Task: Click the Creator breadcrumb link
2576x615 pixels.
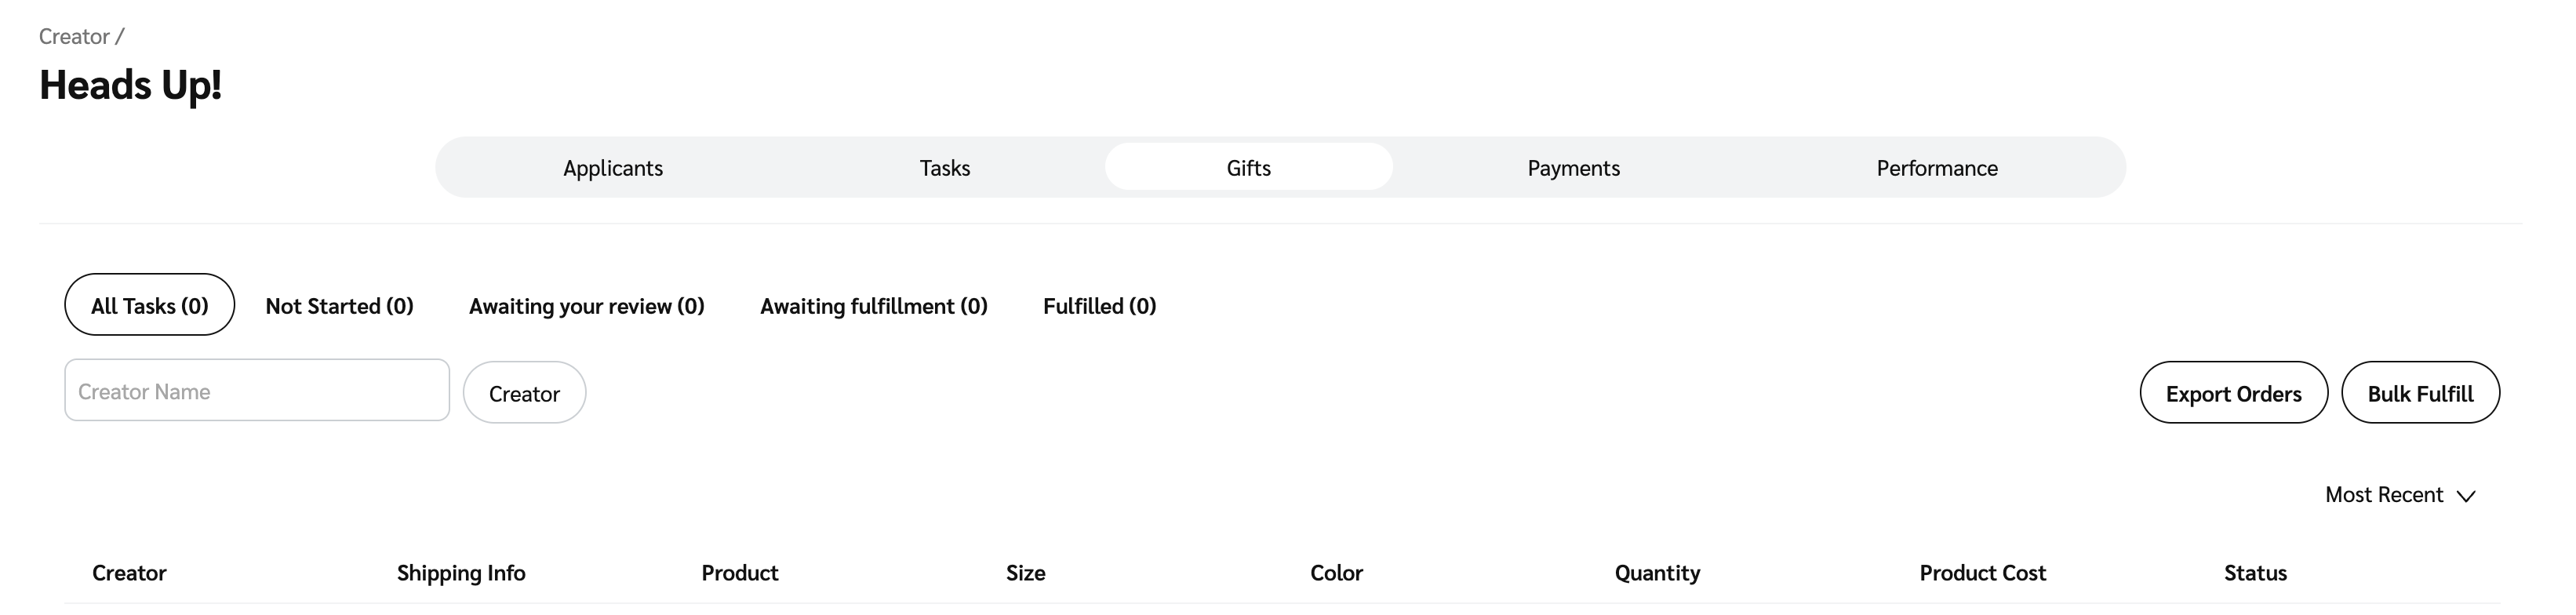Action: point(73,37)
